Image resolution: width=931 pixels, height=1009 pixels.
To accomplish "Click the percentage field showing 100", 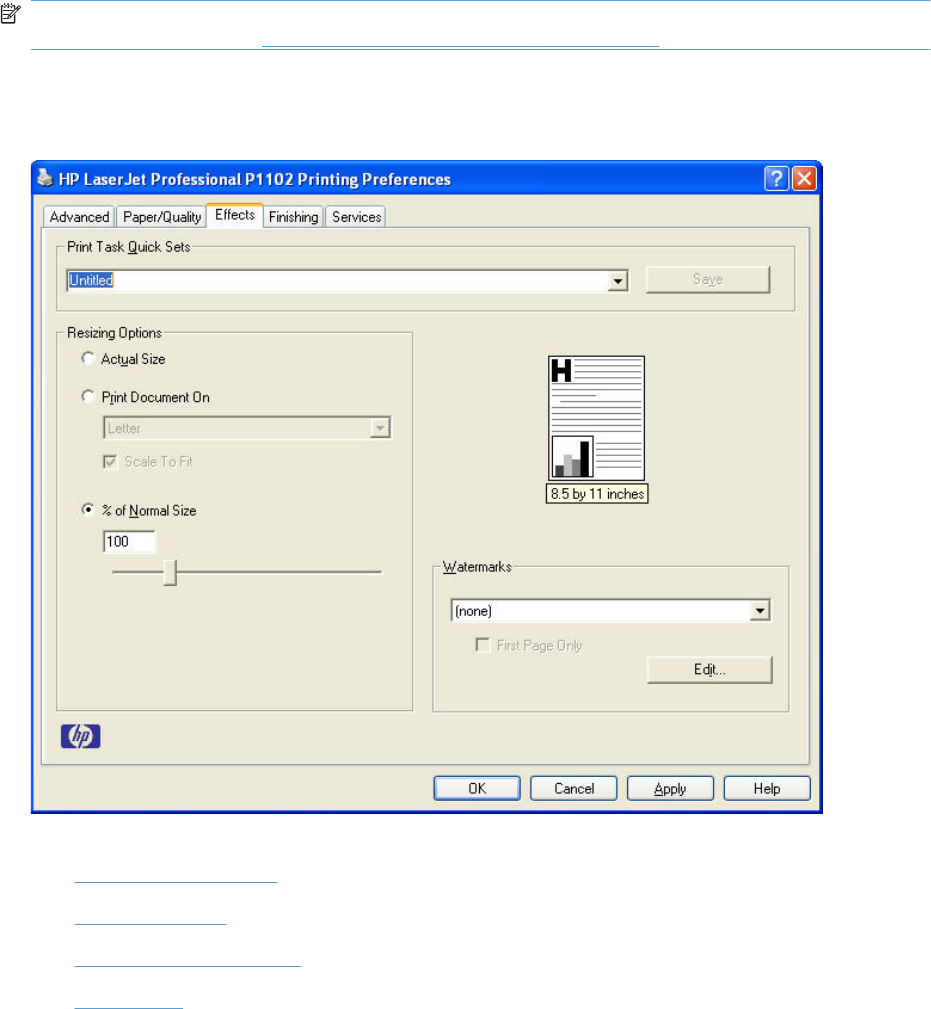I will pos(129,541).
